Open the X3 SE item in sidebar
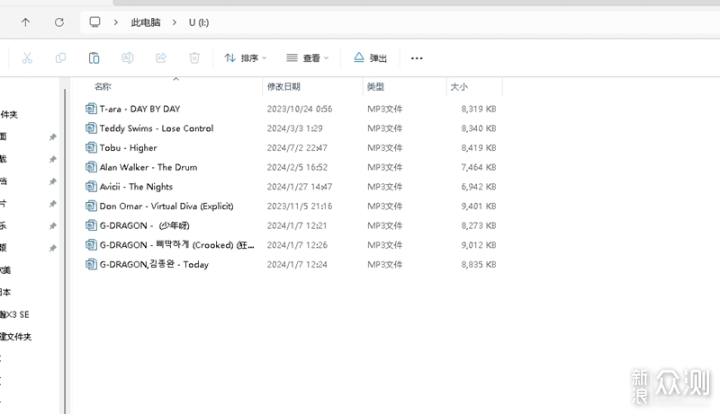Screen dimensions: 720x414 15,314
